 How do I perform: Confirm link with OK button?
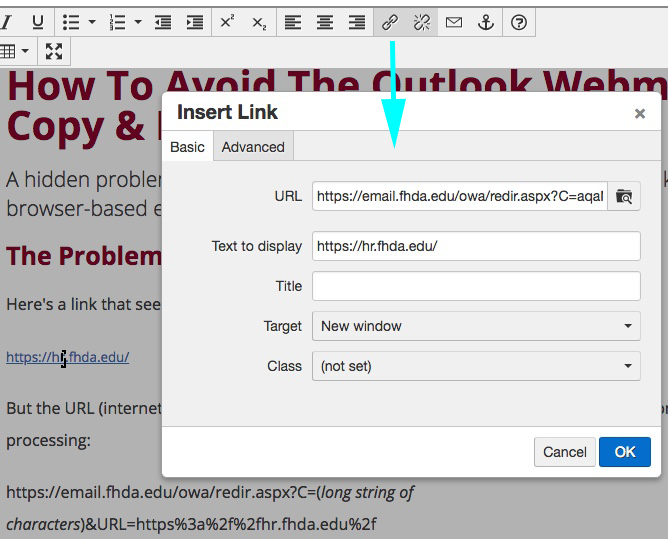[x=625, y=452]
